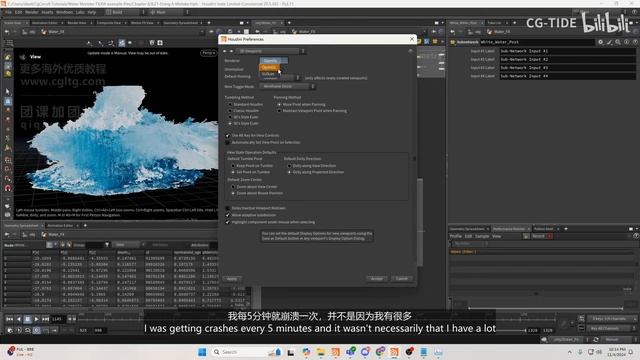Open the Render menu
Screen dimensions: 640x360
pos(31,12)
